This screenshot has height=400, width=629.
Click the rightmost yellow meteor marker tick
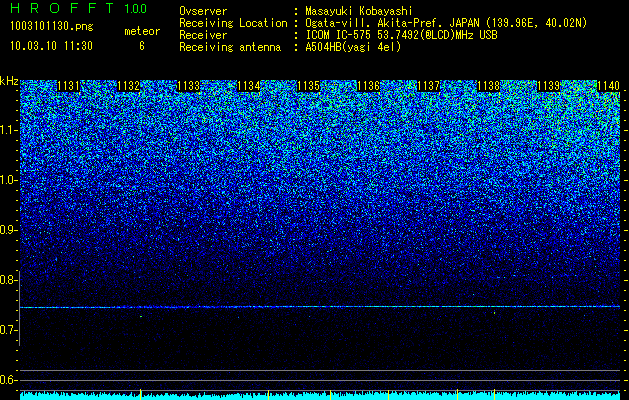(x=494, y=394)
